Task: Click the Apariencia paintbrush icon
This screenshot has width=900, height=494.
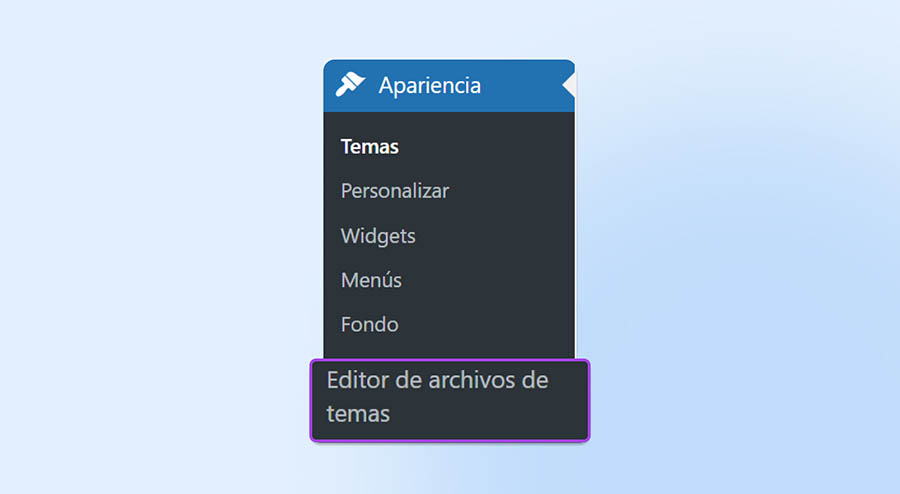Action: point(351,85)
